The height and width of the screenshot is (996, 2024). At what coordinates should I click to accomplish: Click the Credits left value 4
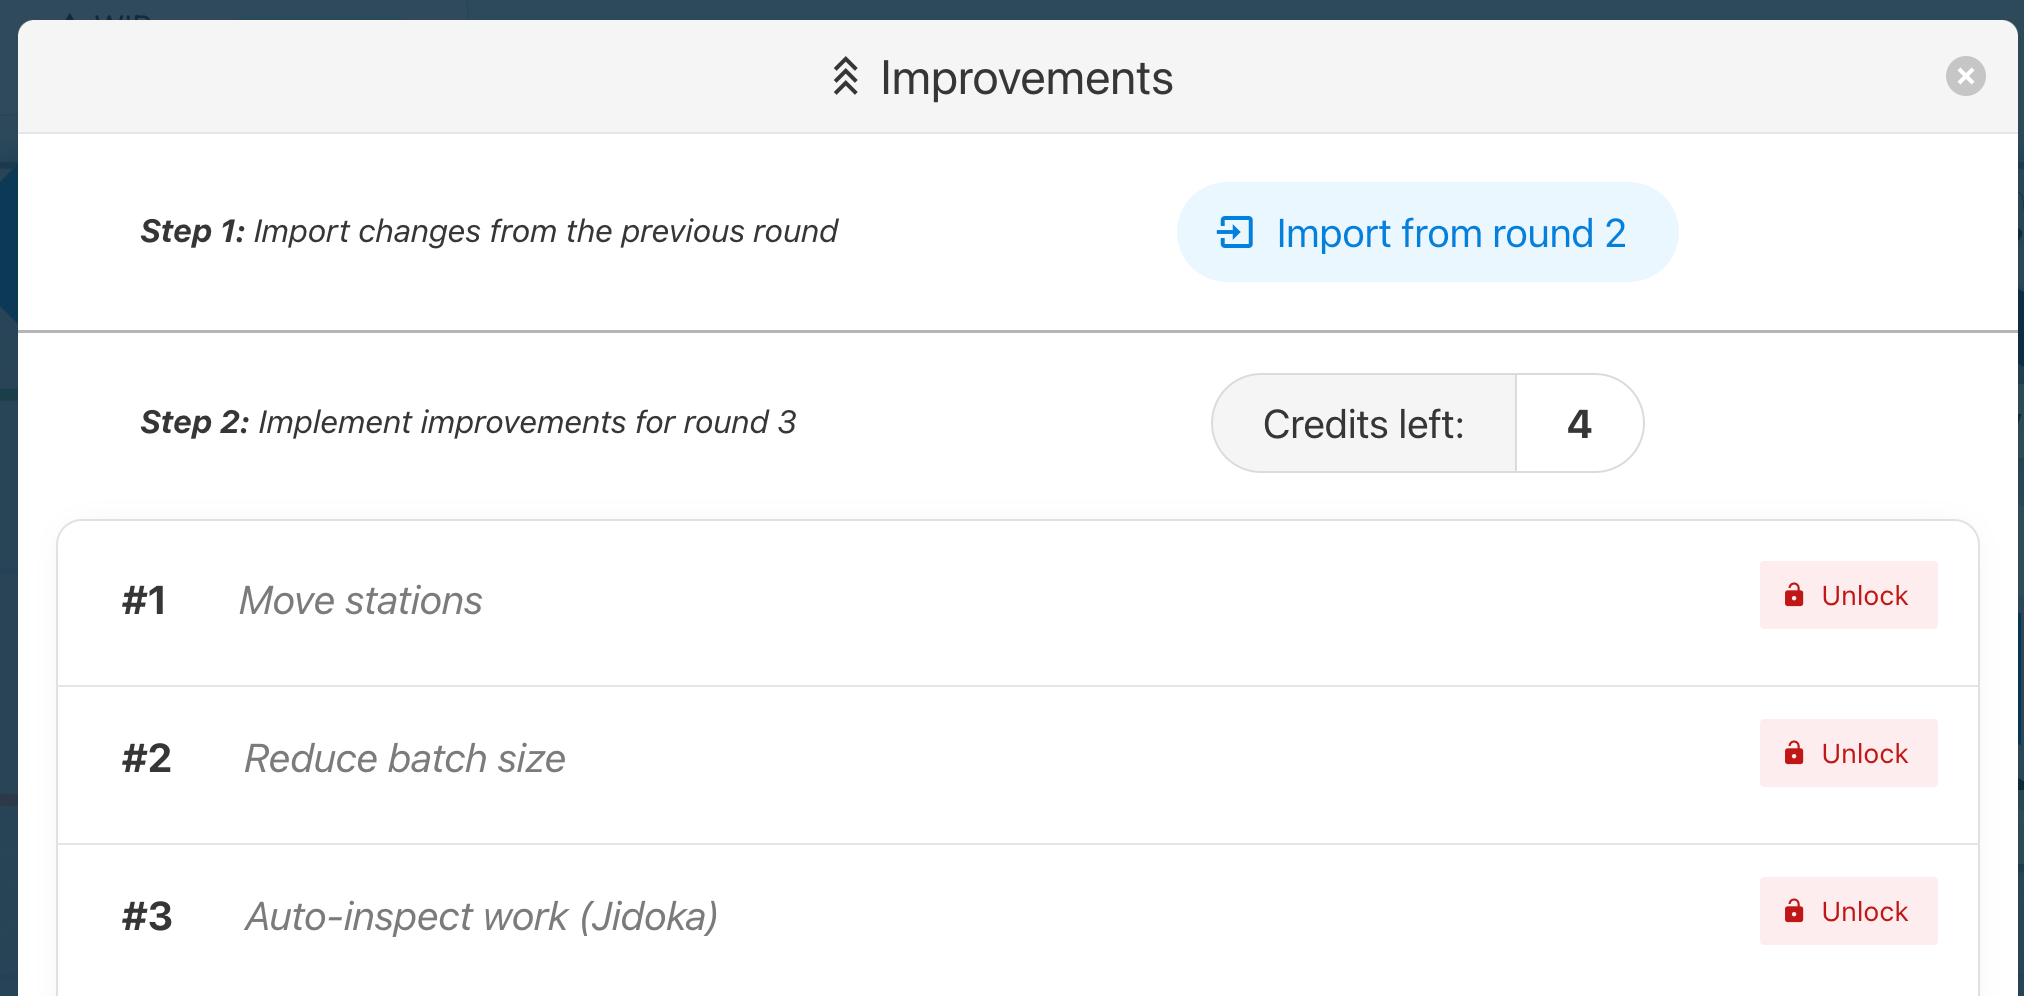point(1579,424)
